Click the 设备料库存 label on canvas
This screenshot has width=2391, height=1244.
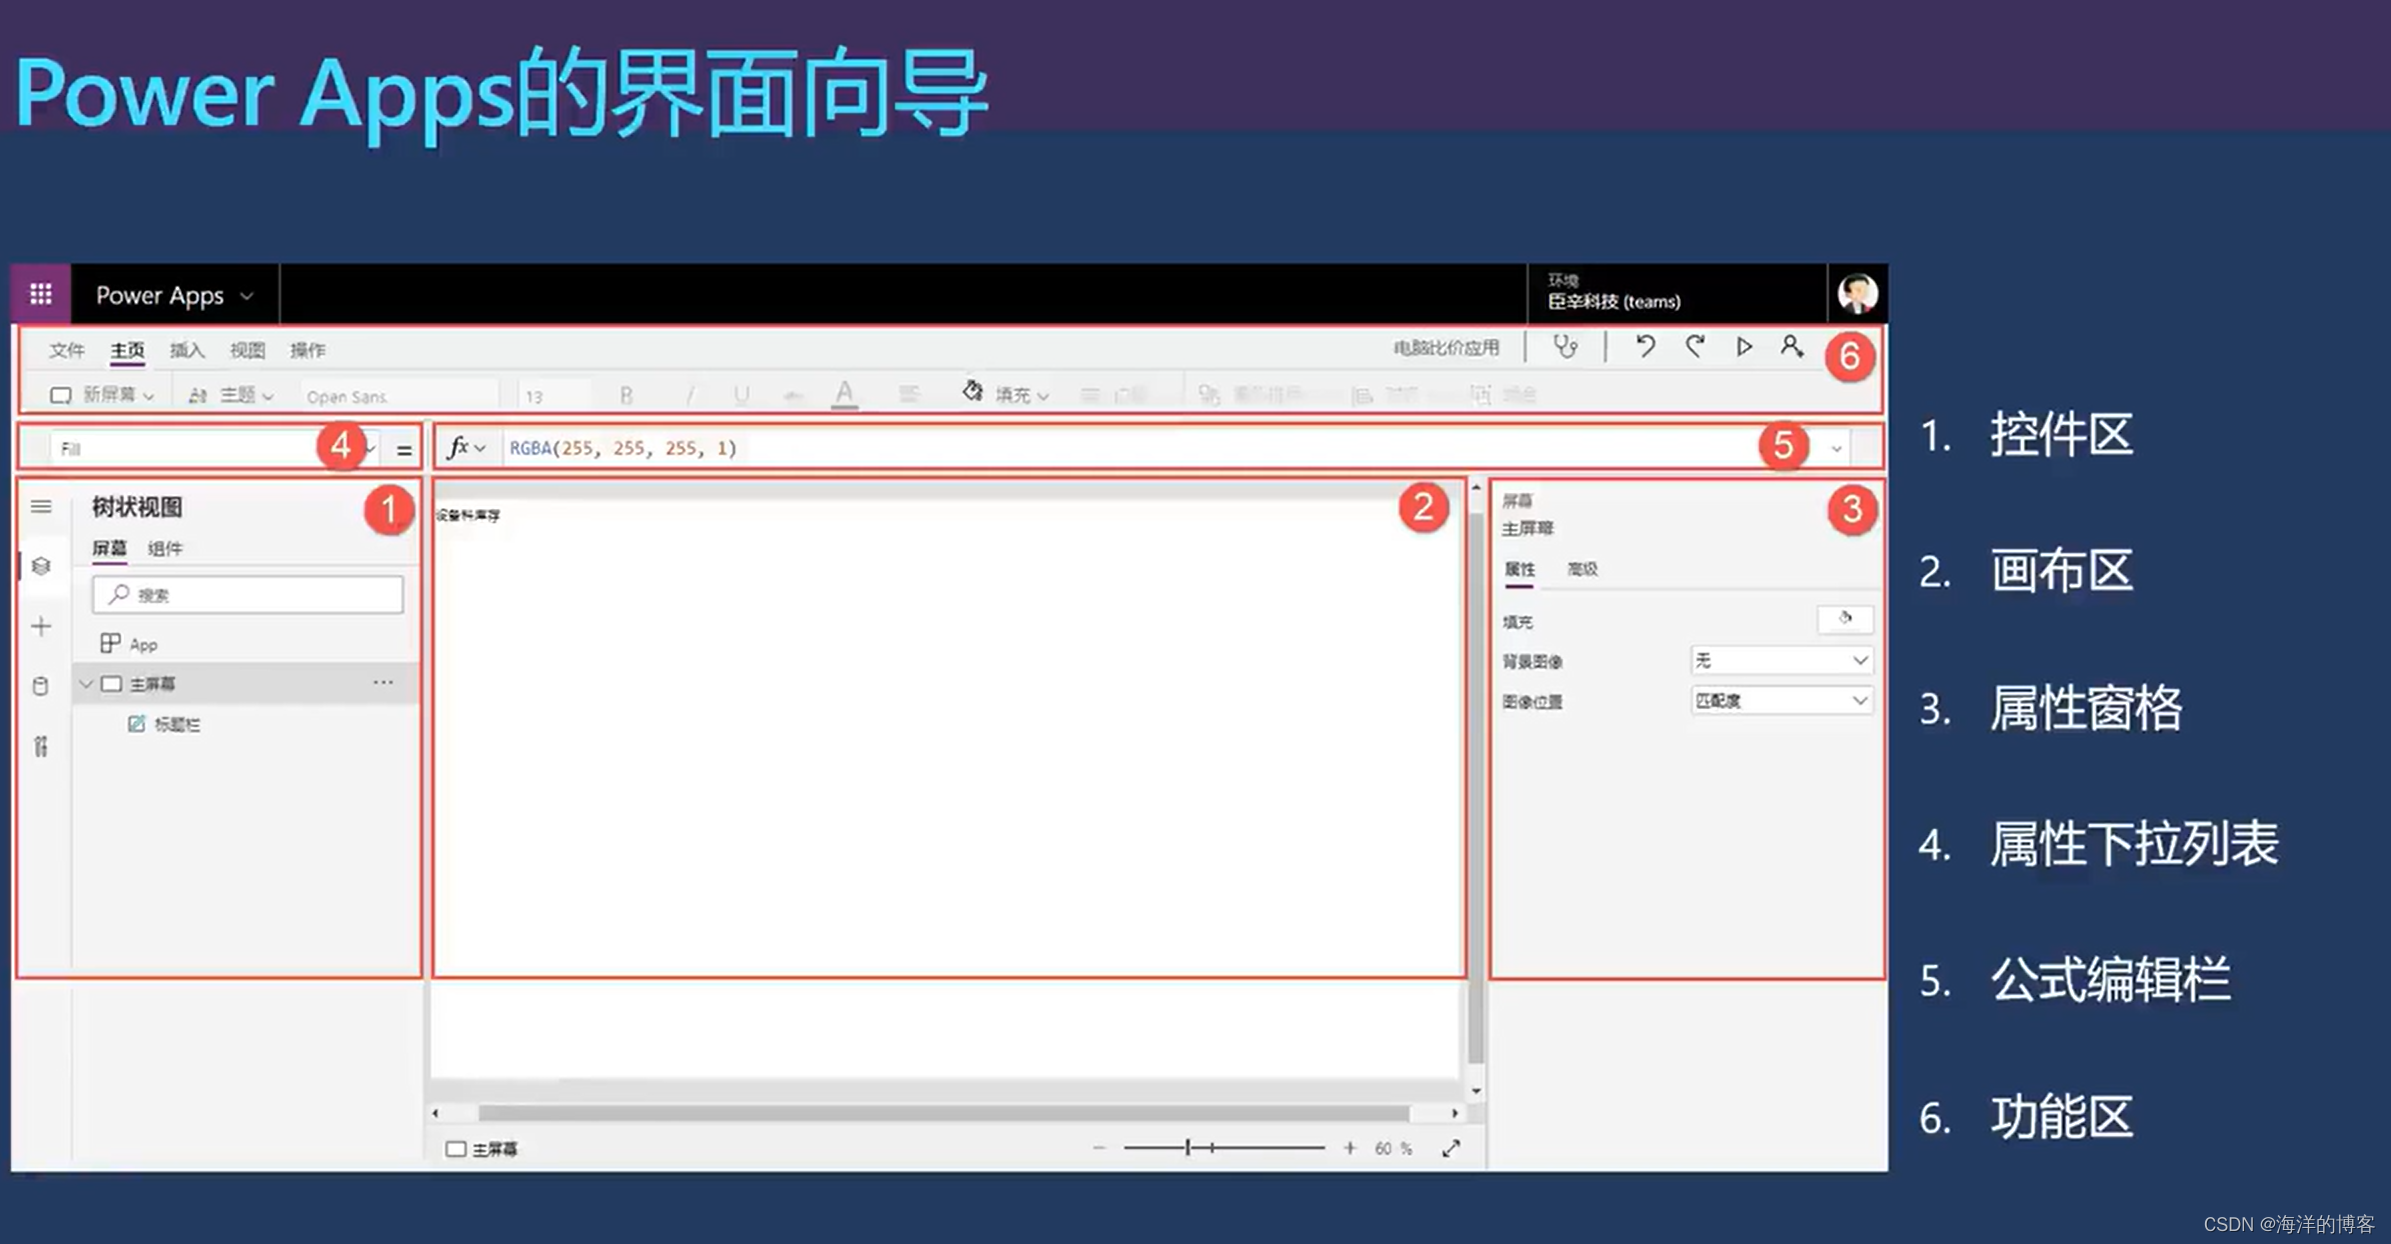point(468,515)
